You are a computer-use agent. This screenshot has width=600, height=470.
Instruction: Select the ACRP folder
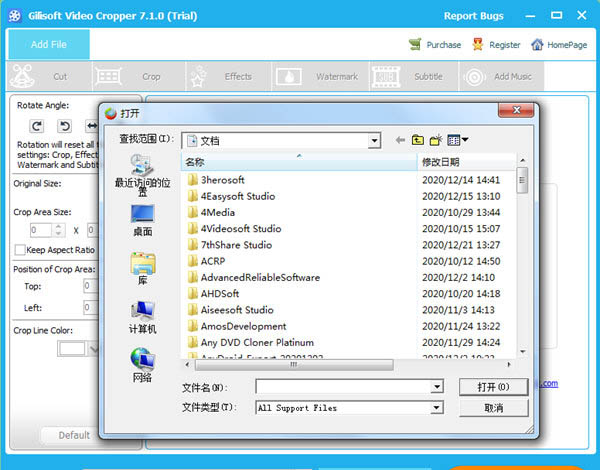tap(206, 261)
